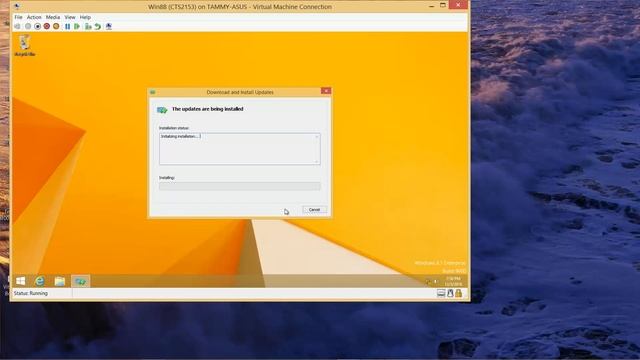Turn off the VM with the black circle icon
This screenshot has width=640, height=360.
point(38,27)
